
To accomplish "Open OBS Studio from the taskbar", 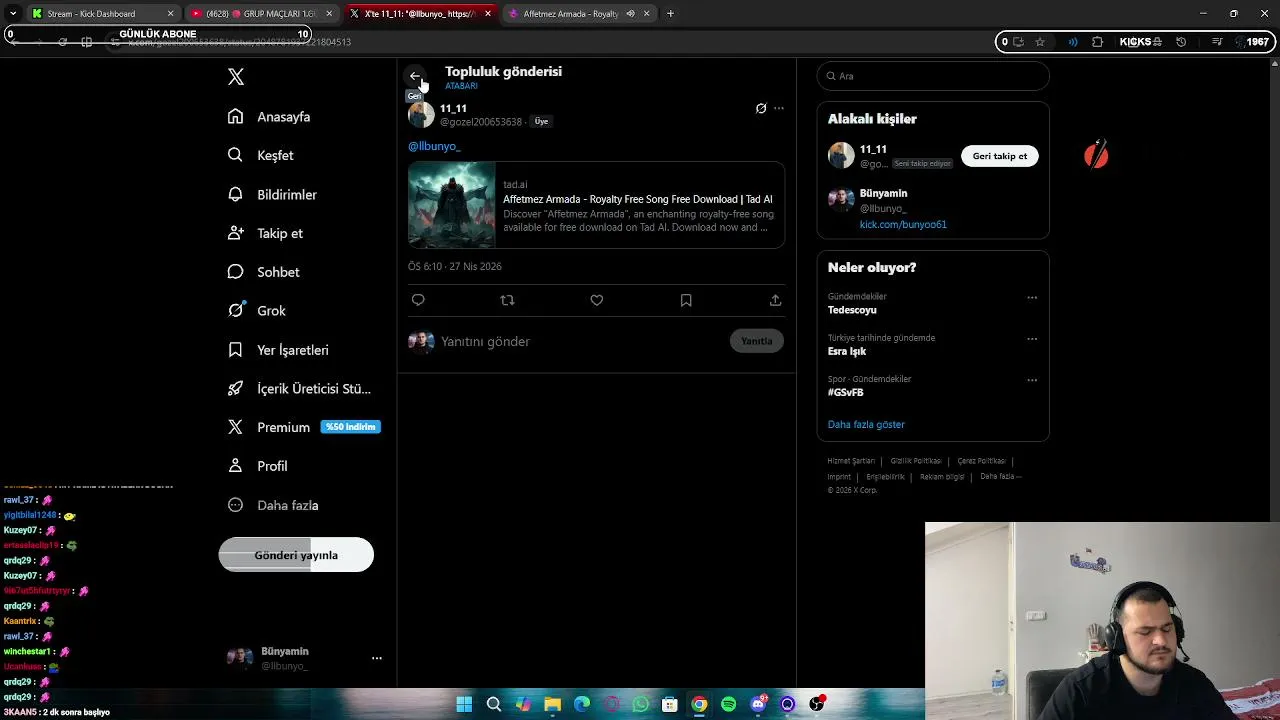I will tap(817, 704).
